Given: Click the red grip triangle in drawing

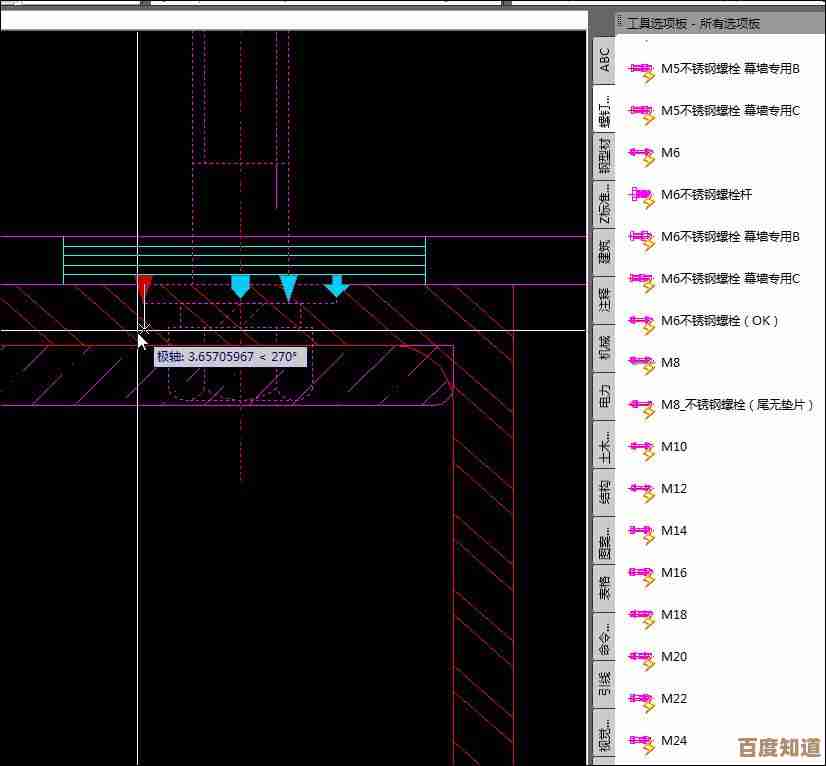Looking at the screenshot, I should [x=144, y=286].
